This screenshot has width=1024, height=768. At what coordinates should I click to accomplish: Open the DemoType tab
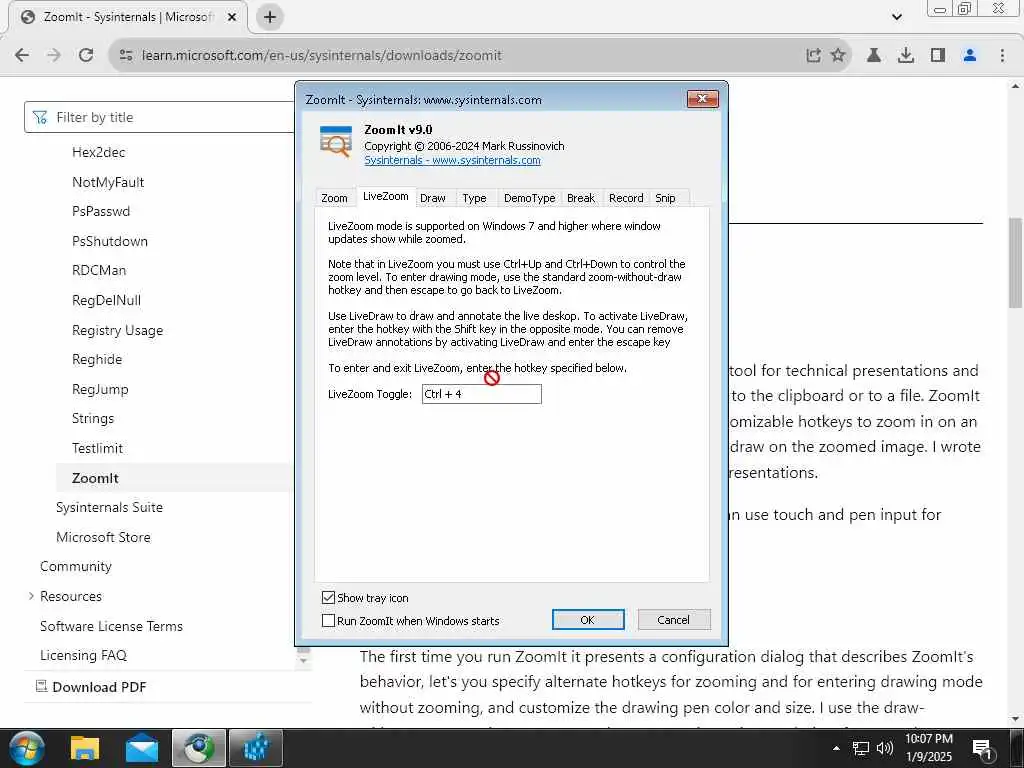530,198
